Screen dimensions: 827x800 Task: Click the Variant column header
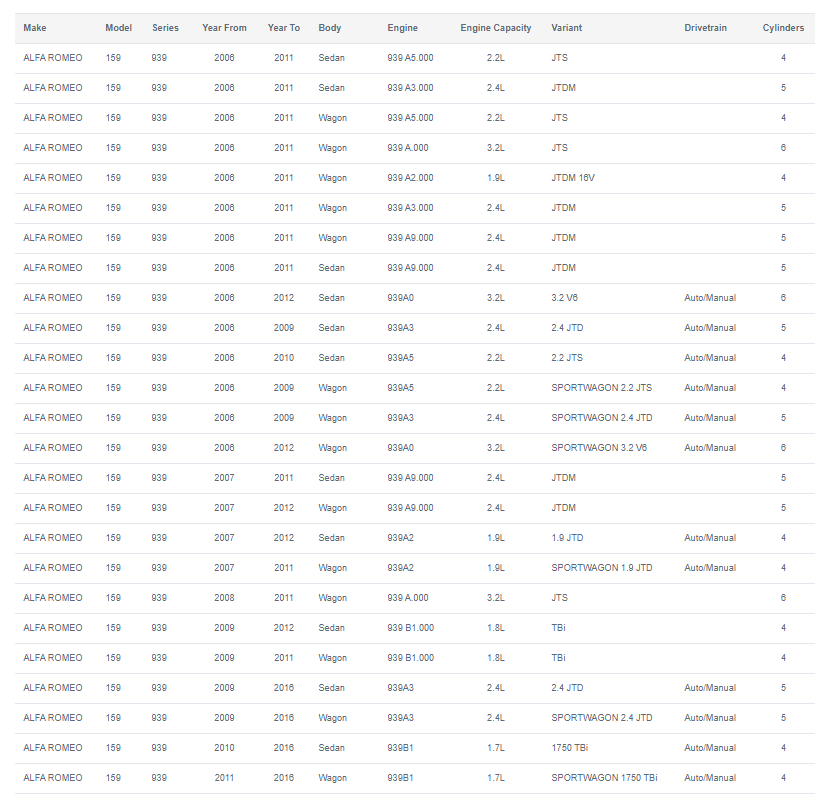pos(566,28)
